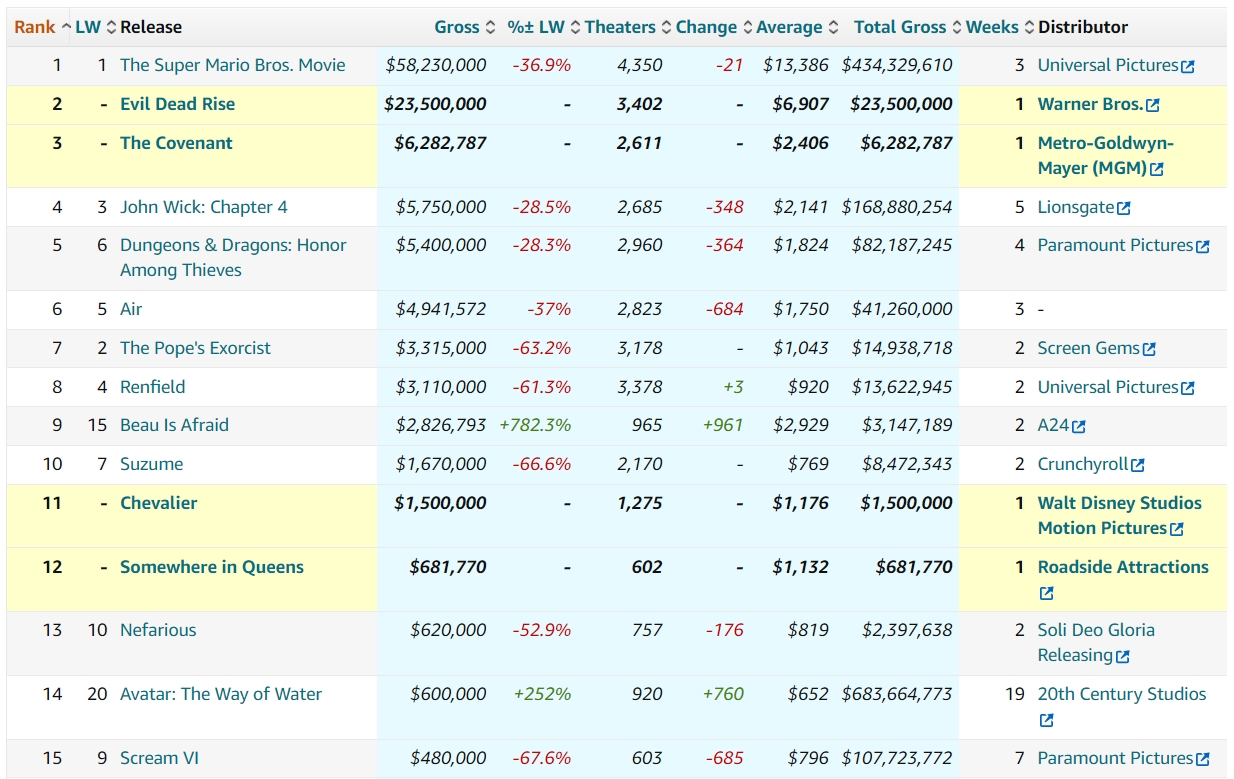Select the $13,386 average cell
The height and width of the screenshot is (779, 1234).
(796, 65)
